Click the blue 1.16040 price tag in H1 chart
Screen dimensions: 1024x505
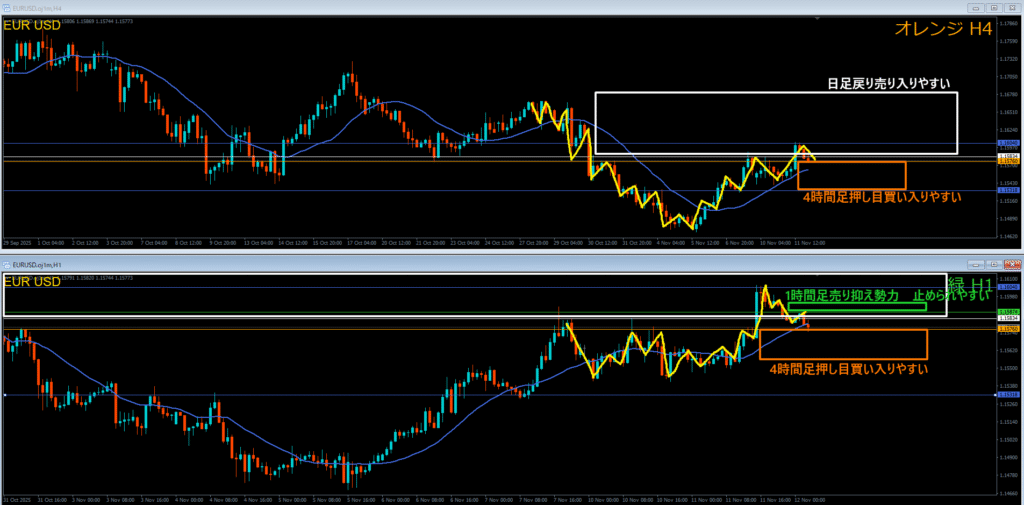[1008, 287]
